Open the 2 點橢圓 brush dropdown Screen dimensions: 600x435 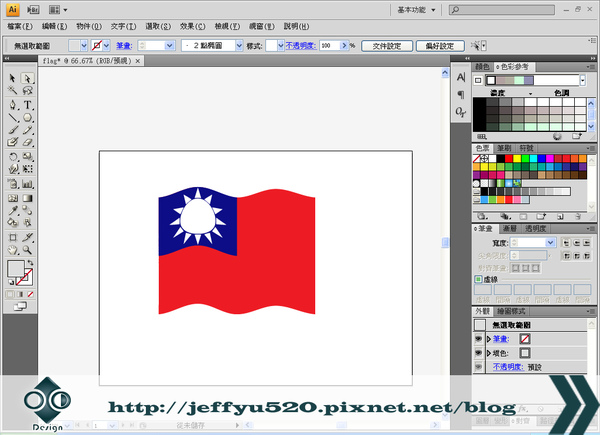[x=239, y=46]
